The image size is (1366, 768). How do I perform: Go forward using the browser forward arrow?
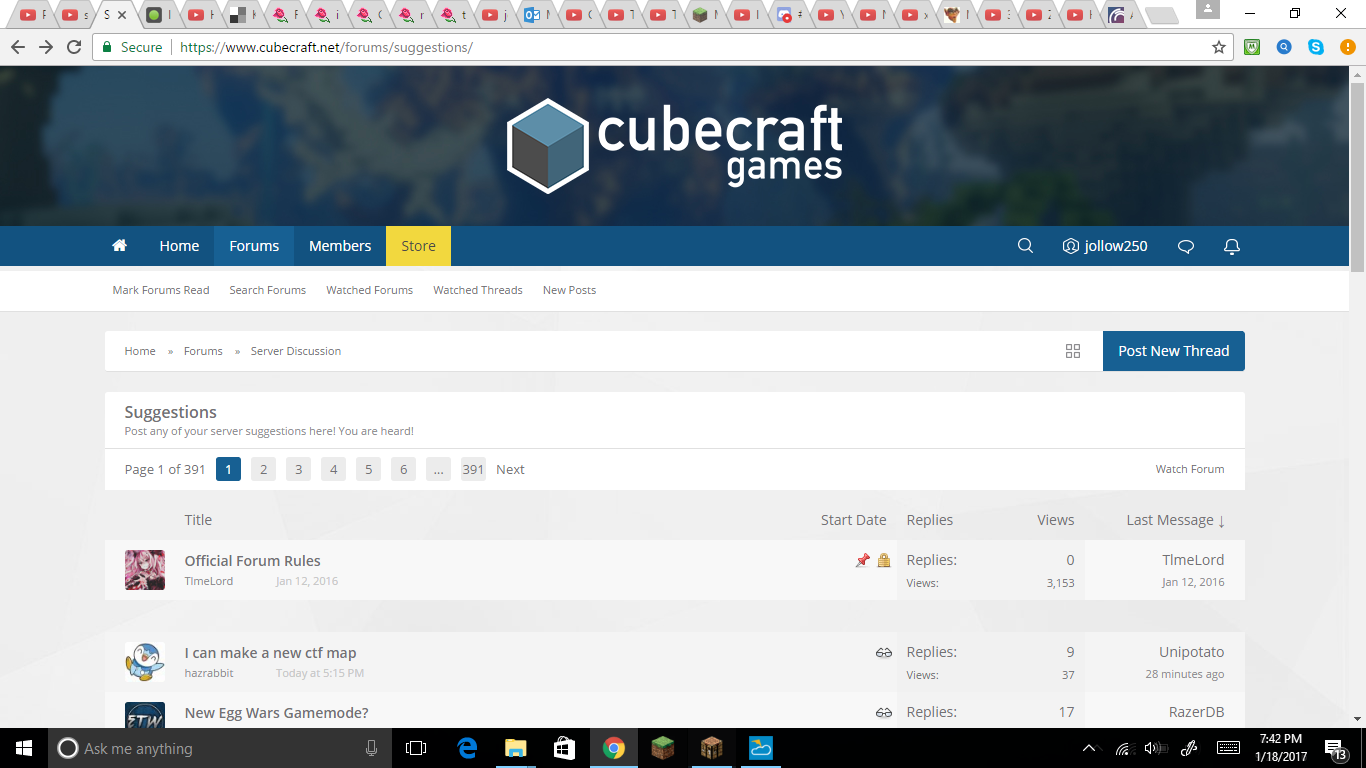(46, 47)
